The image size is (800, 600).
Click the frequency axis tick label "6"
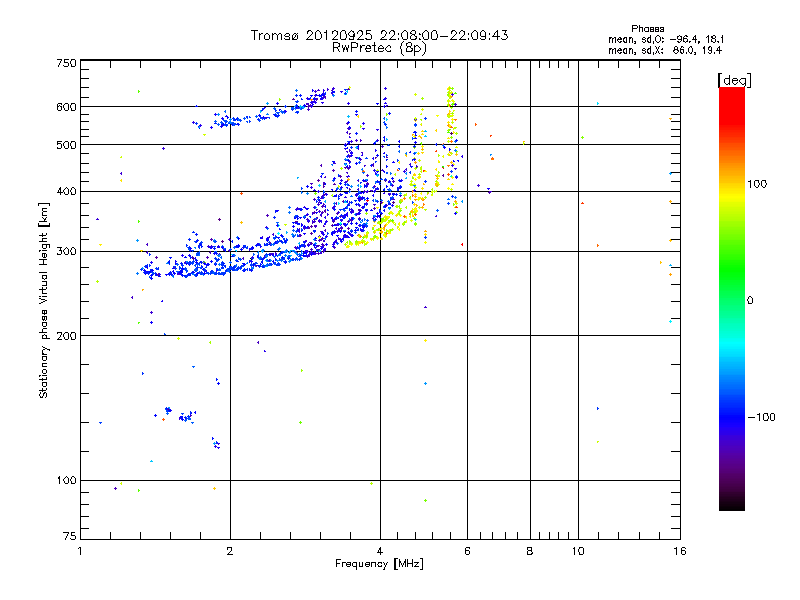coord(467,551)
